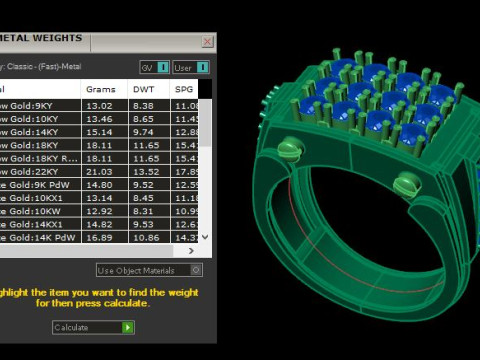The height and width of the screenshot is (360, 480).
Task: Click the 16.89 grams value
Action: point(99,238)
